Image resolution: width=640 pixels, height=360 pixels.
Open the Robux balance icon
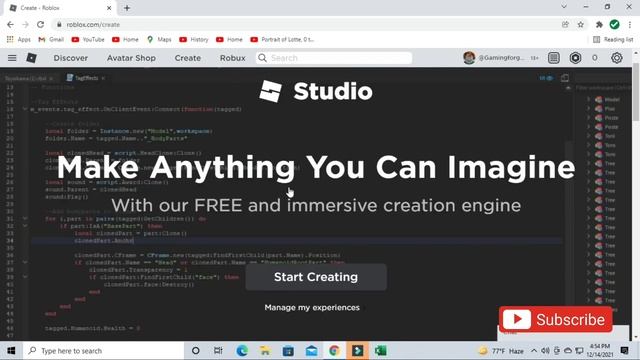[x=575, y=58]
